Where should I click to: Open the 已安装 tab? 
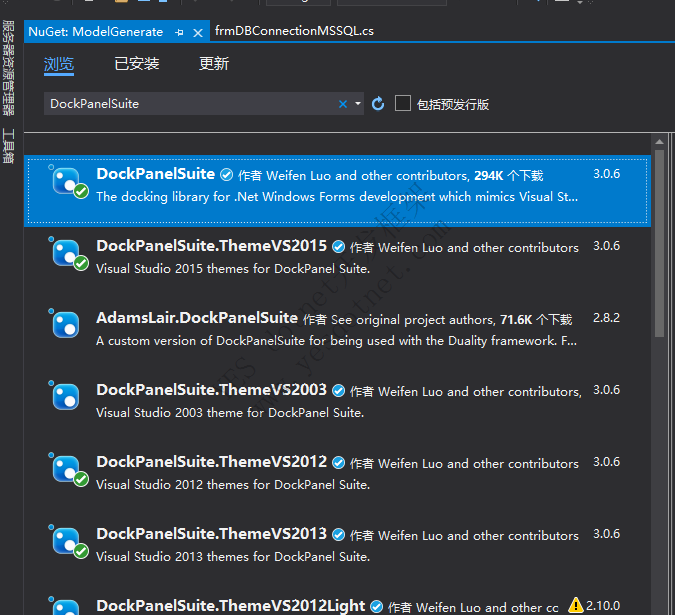click(137, 64)
